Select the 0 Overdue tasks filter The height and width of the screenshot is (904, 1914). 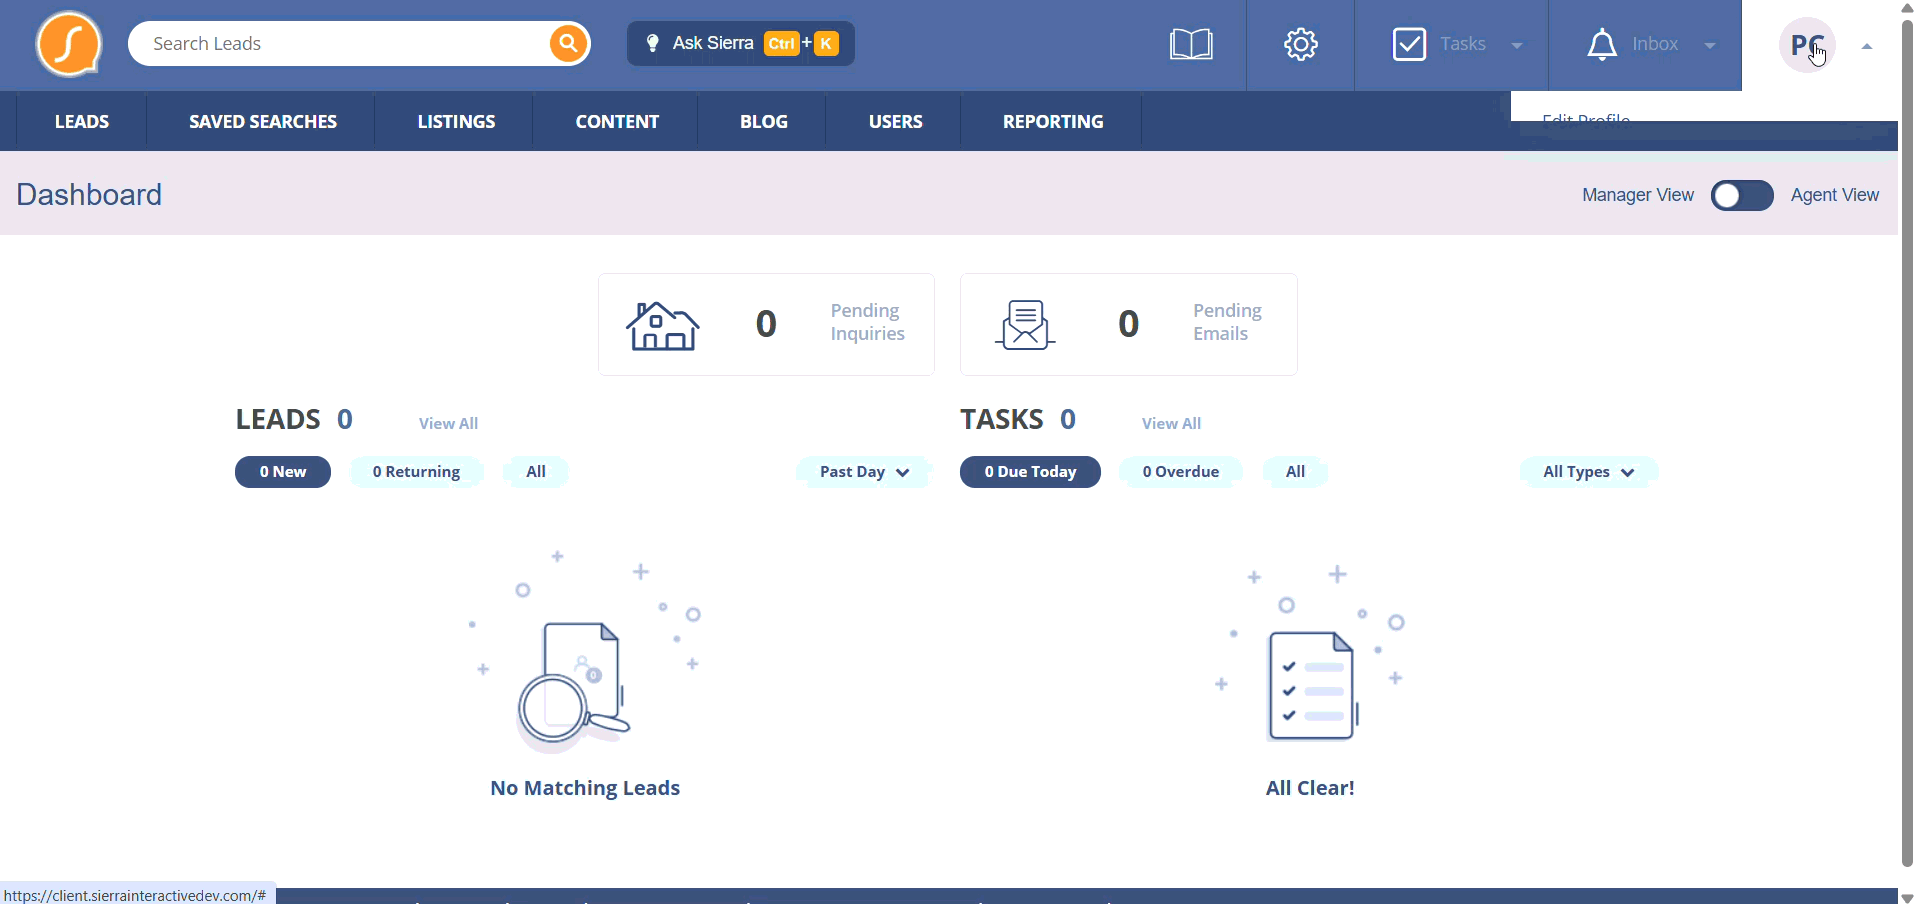[1181, 472]
